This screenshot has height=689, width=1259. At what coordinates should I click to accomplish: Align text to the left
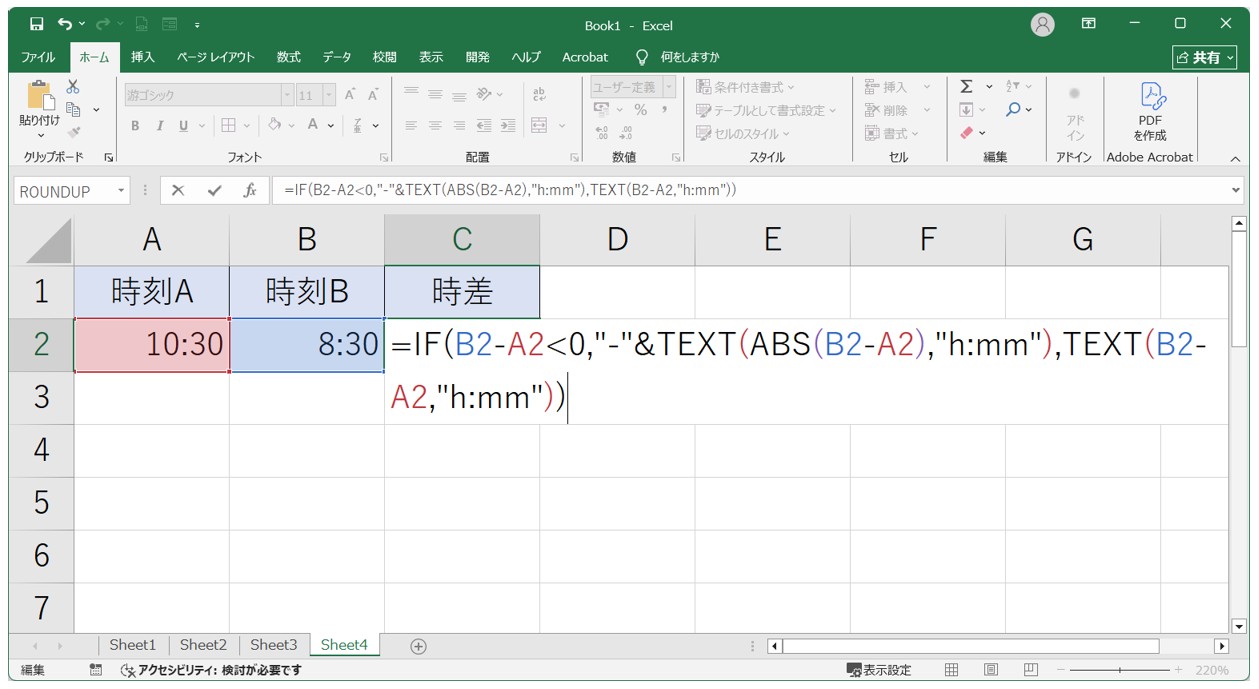411,126
